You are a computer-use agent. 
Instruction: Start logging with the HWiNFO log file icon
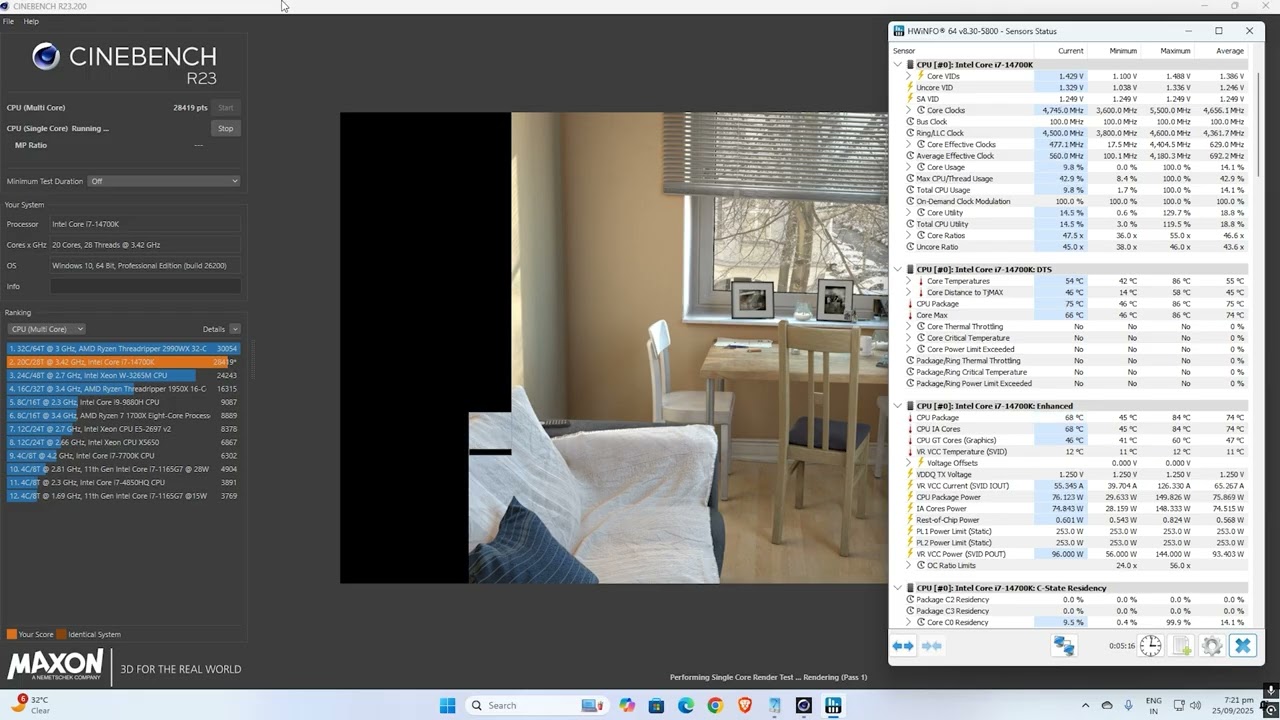[1181, 646]
